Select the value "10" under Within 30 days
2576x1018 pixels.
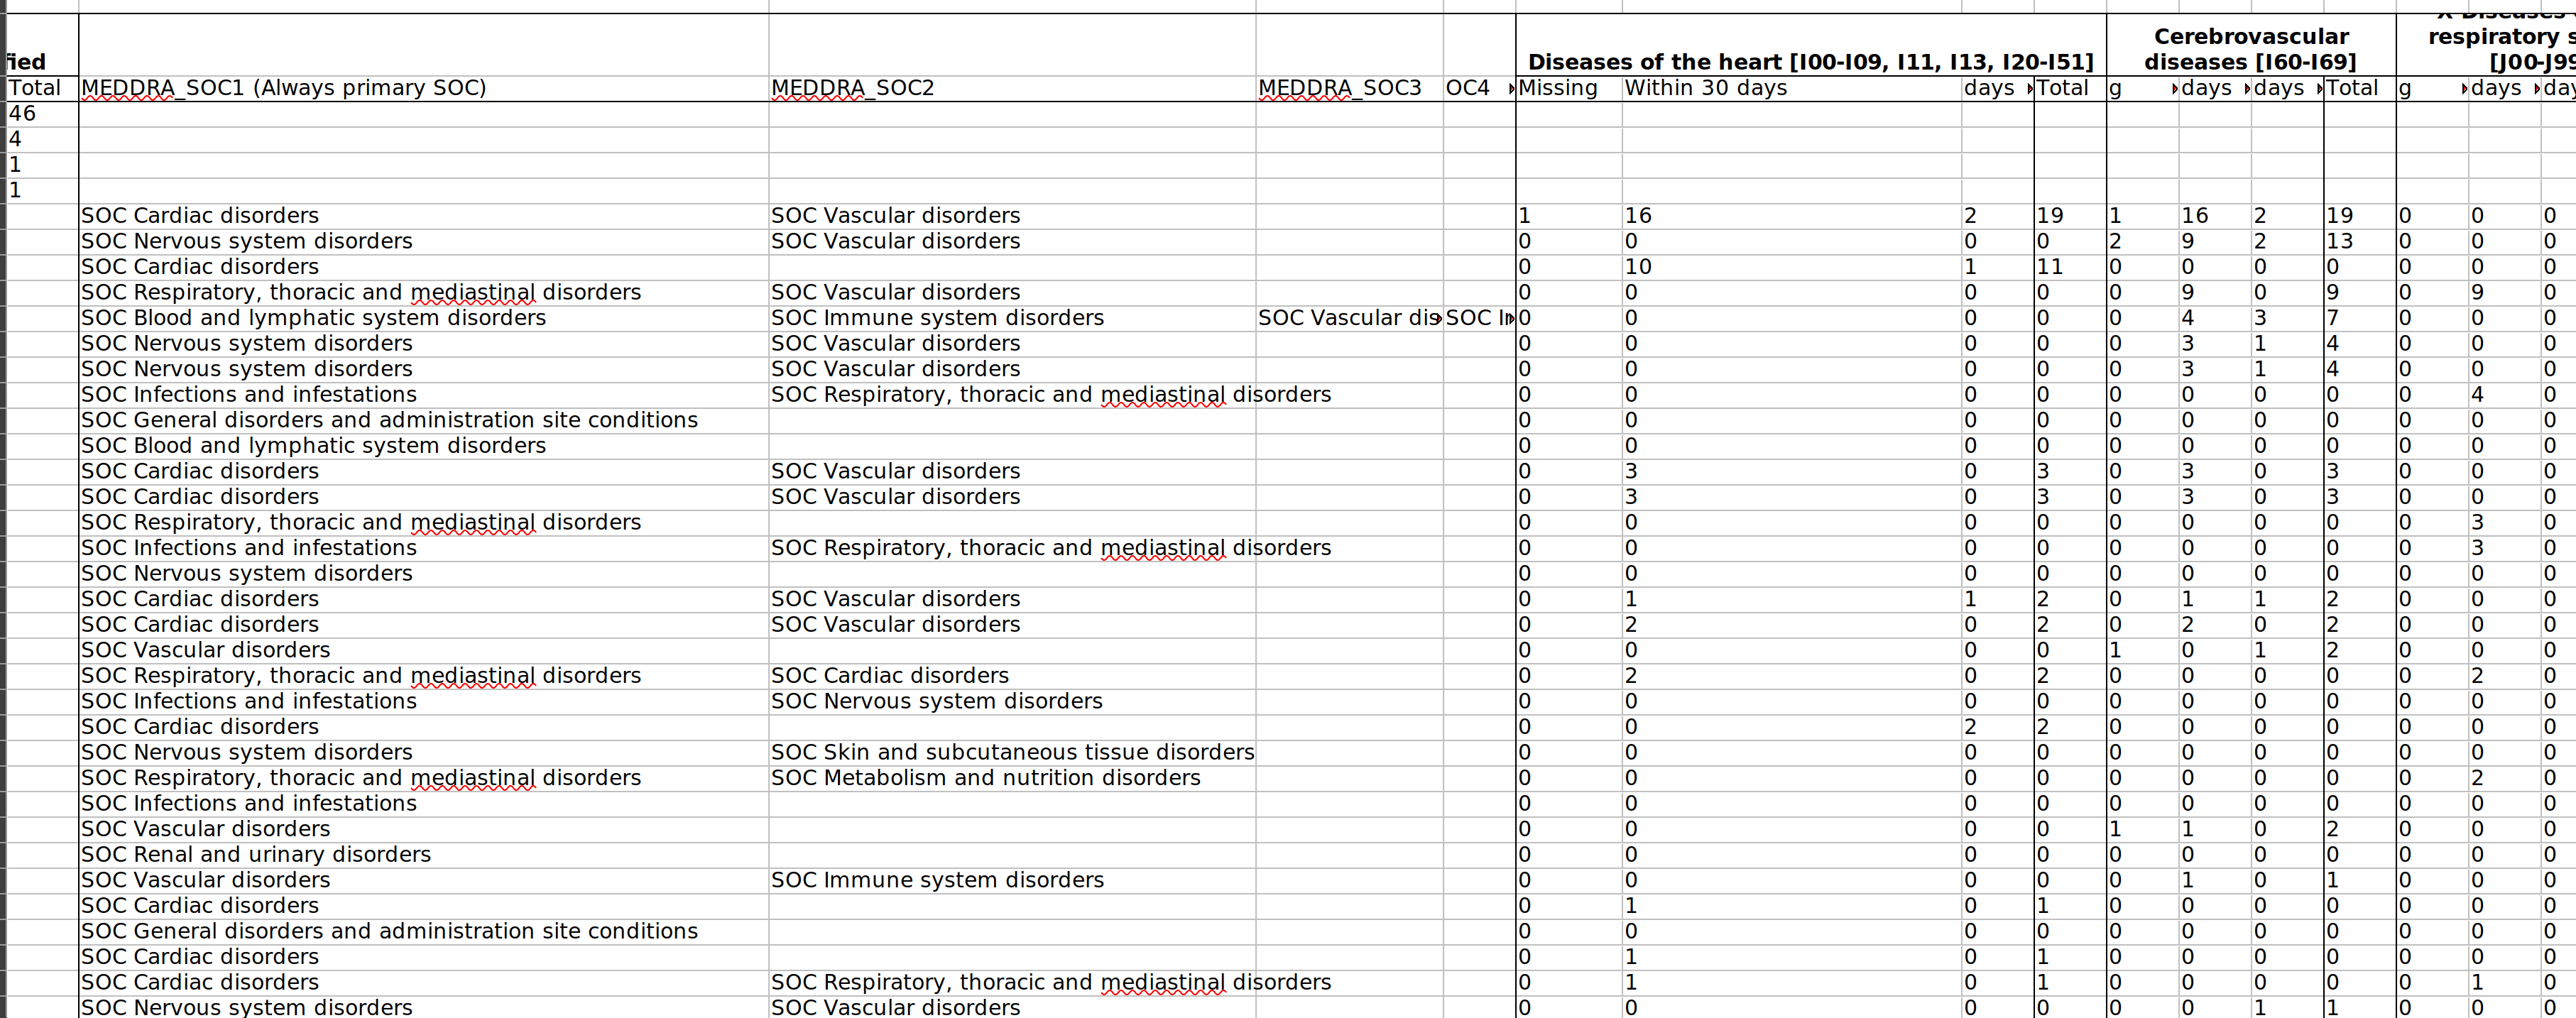pyautogui.click(x=1791, y=267)
